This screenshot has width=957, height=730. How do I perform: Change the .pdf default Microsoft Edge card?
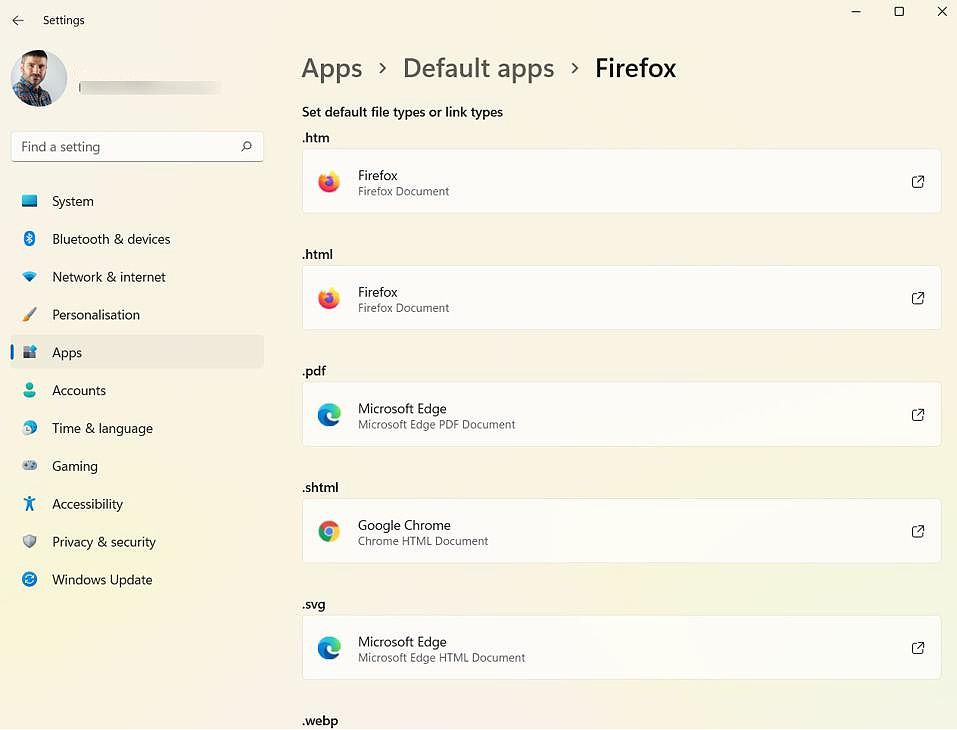tap(621, 414)
